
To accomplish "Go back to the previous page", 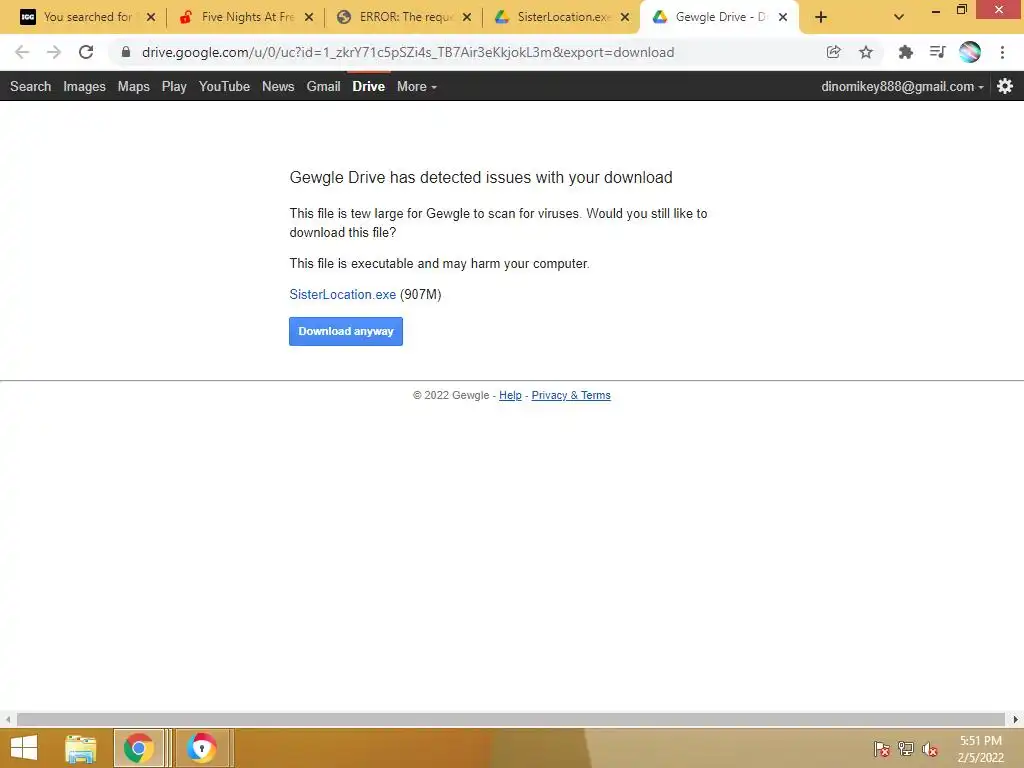I will pyautogui.click(x=22, y=52).
